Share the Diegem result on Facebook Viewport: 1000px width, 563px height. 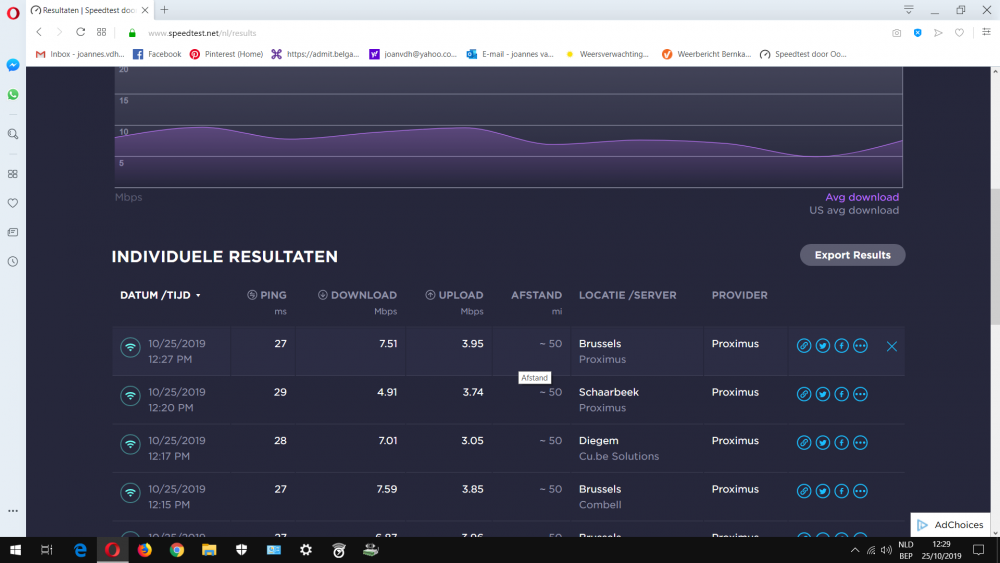[x=841, y=442]
